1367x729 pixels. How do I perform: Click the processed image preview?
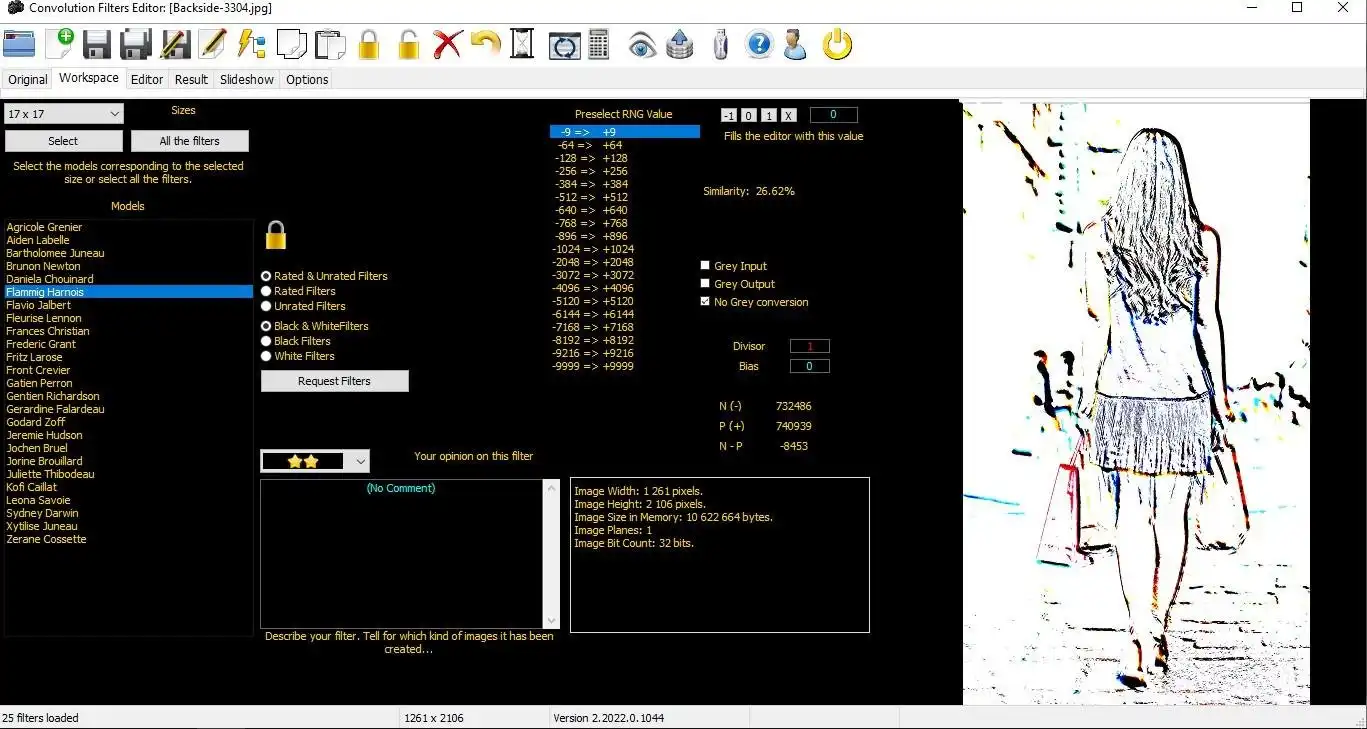click(x=1136, y=403)
